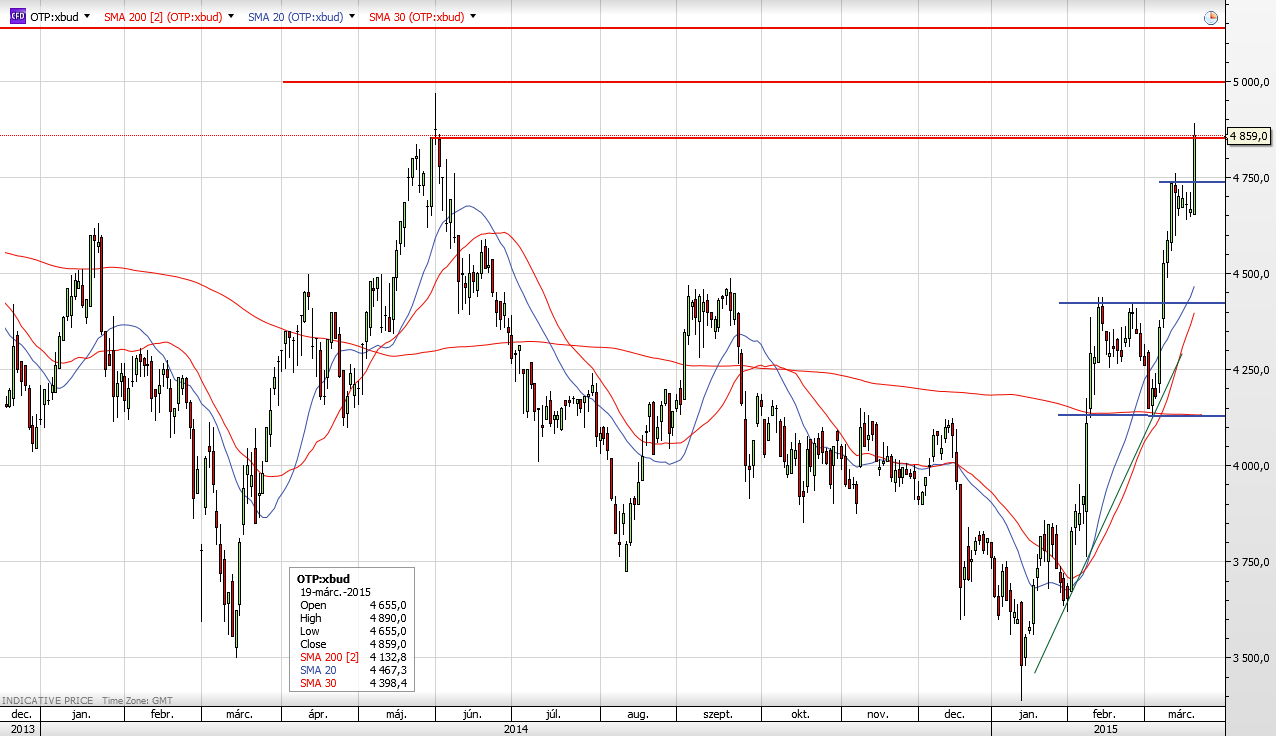Click the 2015 year label
Viewport: 1276px width, 736px height.
coord(1105,729)
